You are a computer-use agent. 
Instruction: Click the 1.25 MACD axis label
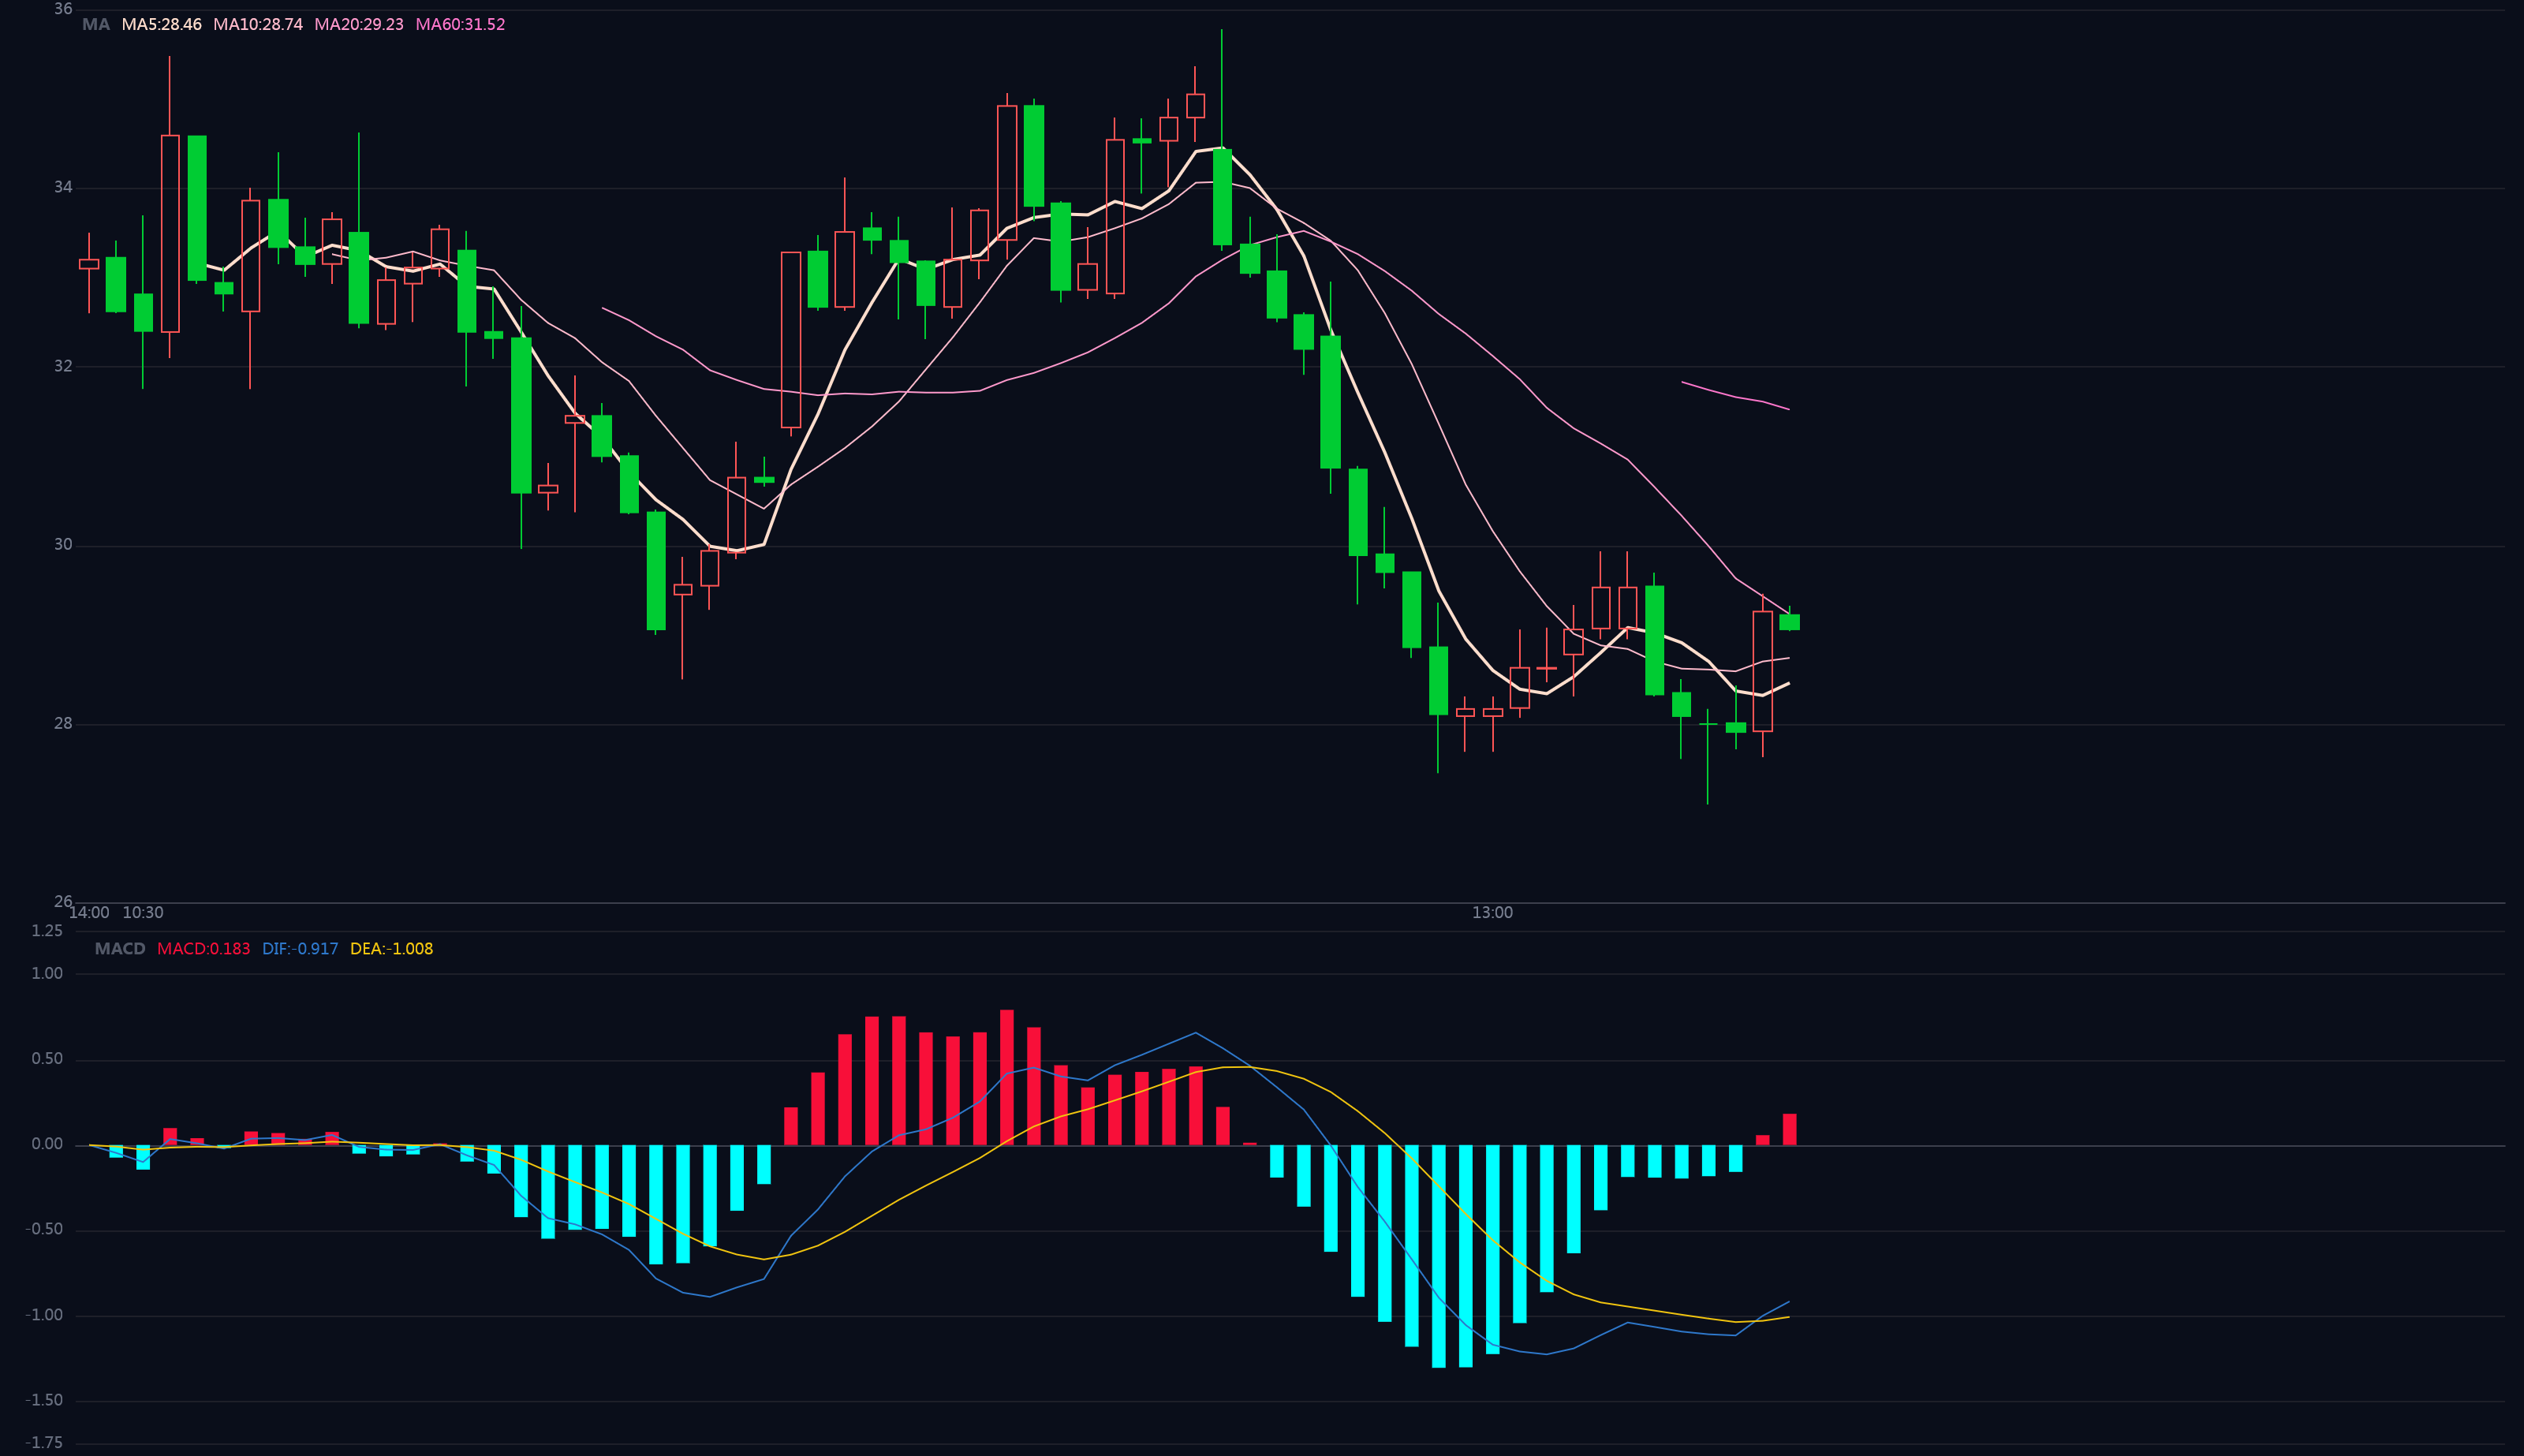coord(47,931)
